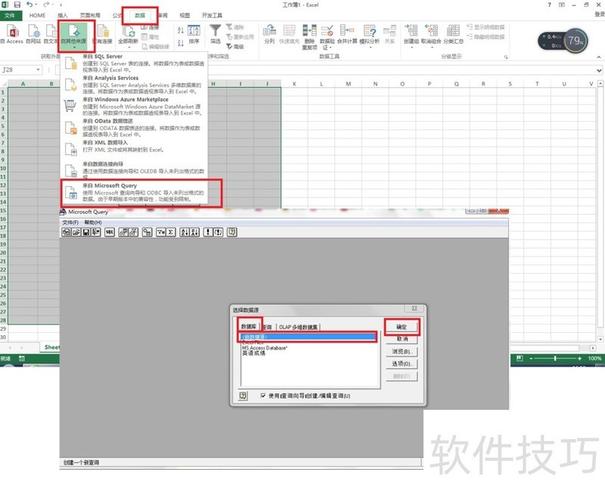Click Existing Connections (现有连接) icon

click(x=103, y=34)
